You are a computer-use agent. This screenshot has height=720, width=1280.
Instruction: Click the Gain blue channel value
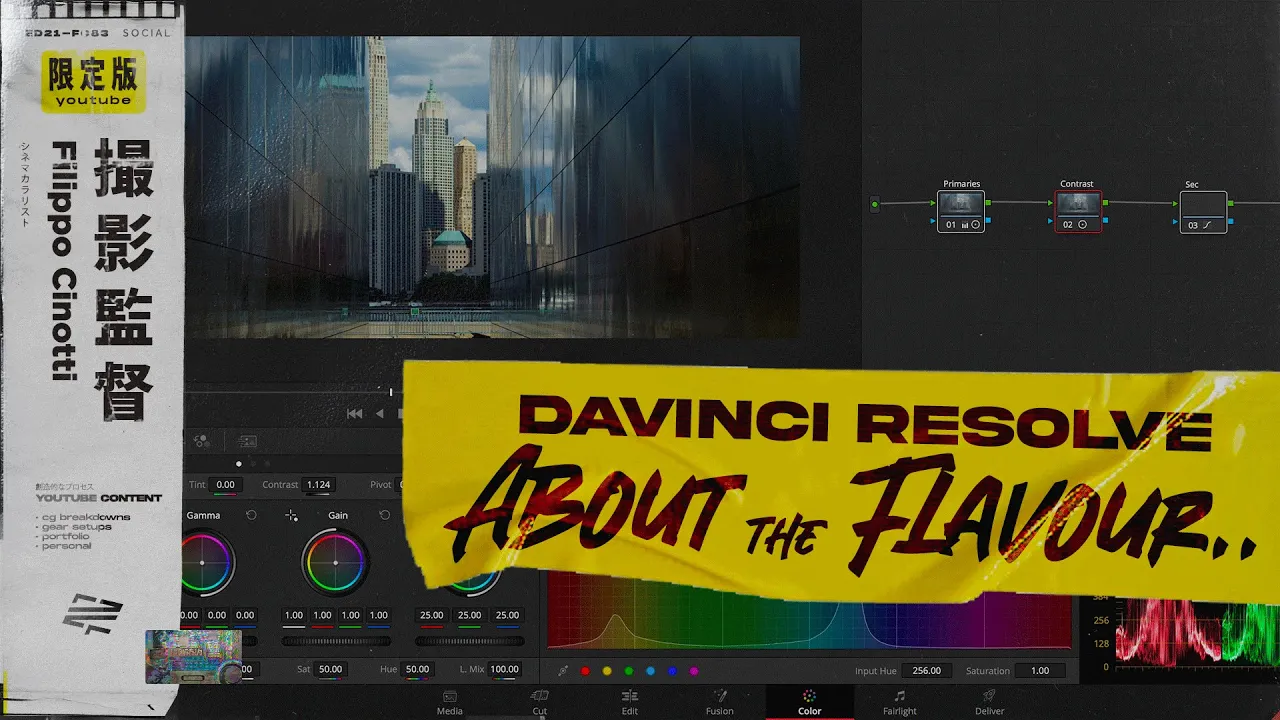tap(378, 616)
